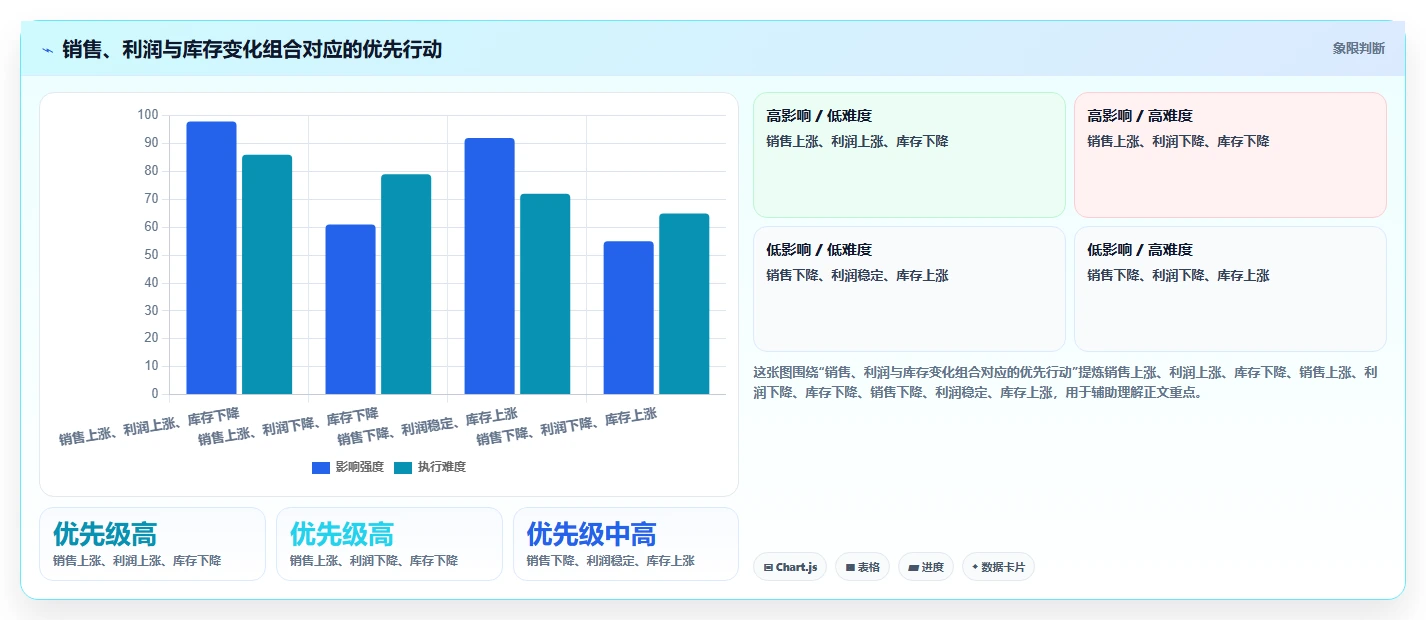Click the 影响强度 legend label

click(x=359, y=467)
